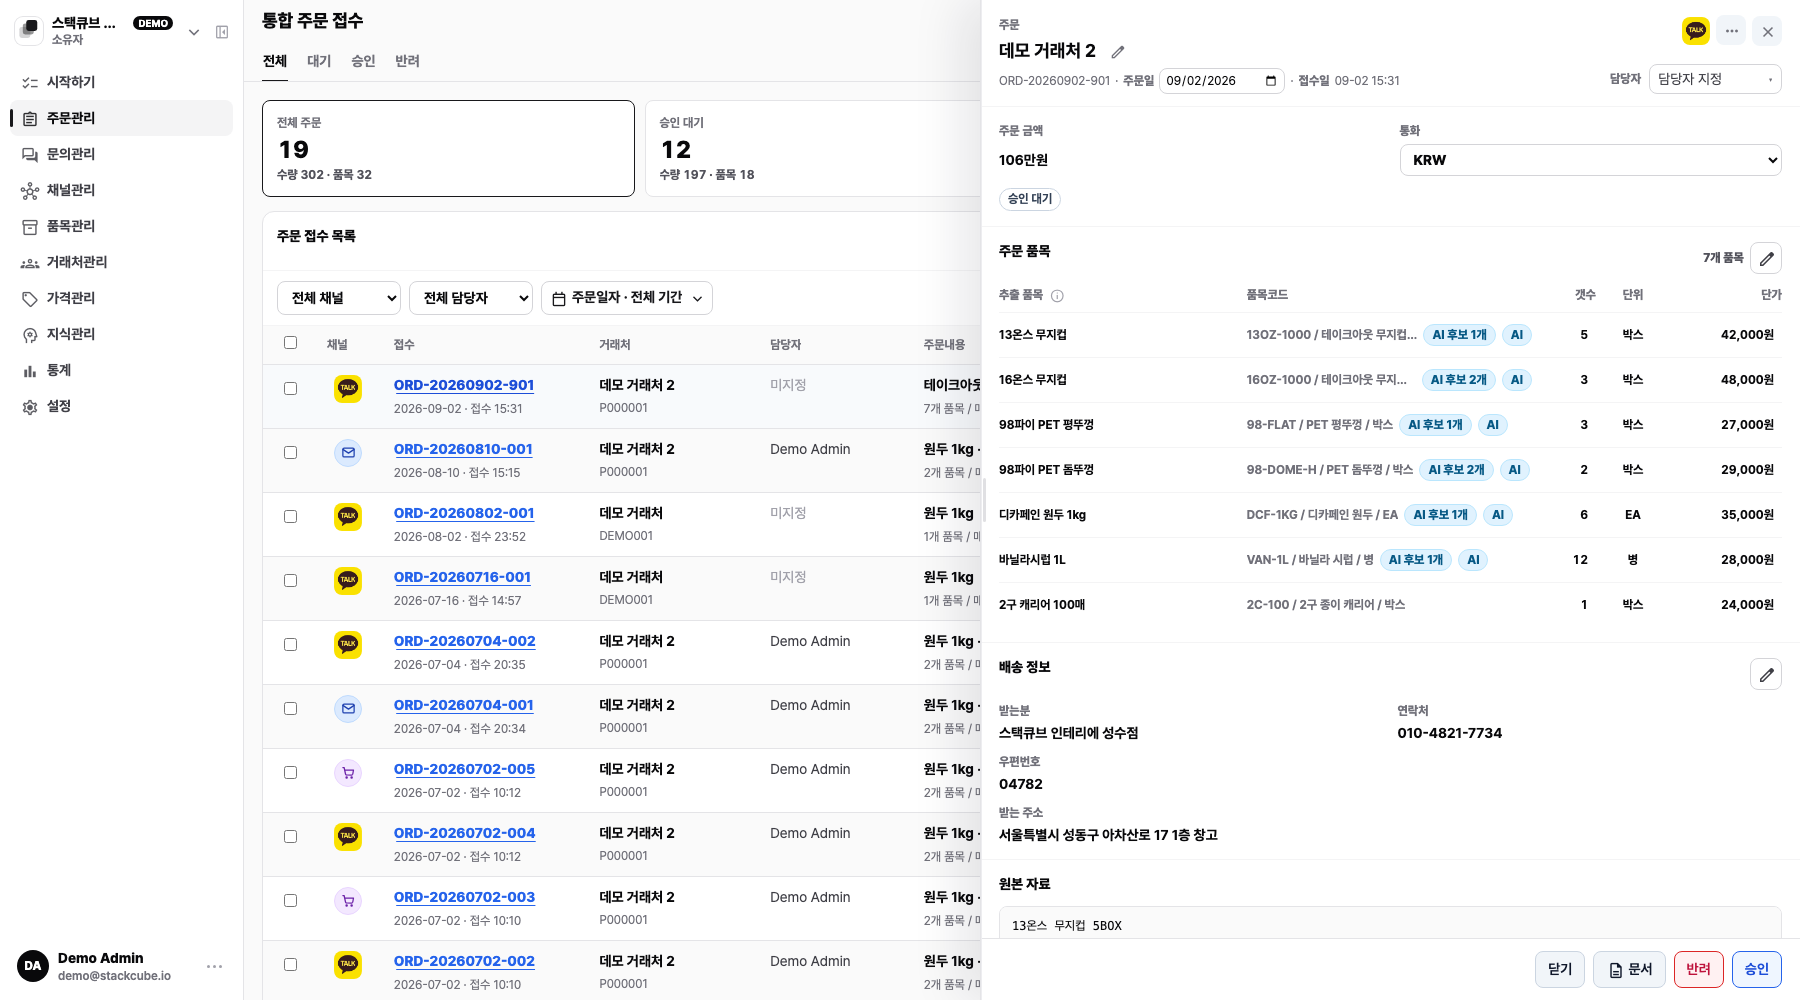The image size is (1800, 1000).
Task: Open order link ORD-20260902-901
Action: pos(464,385)
